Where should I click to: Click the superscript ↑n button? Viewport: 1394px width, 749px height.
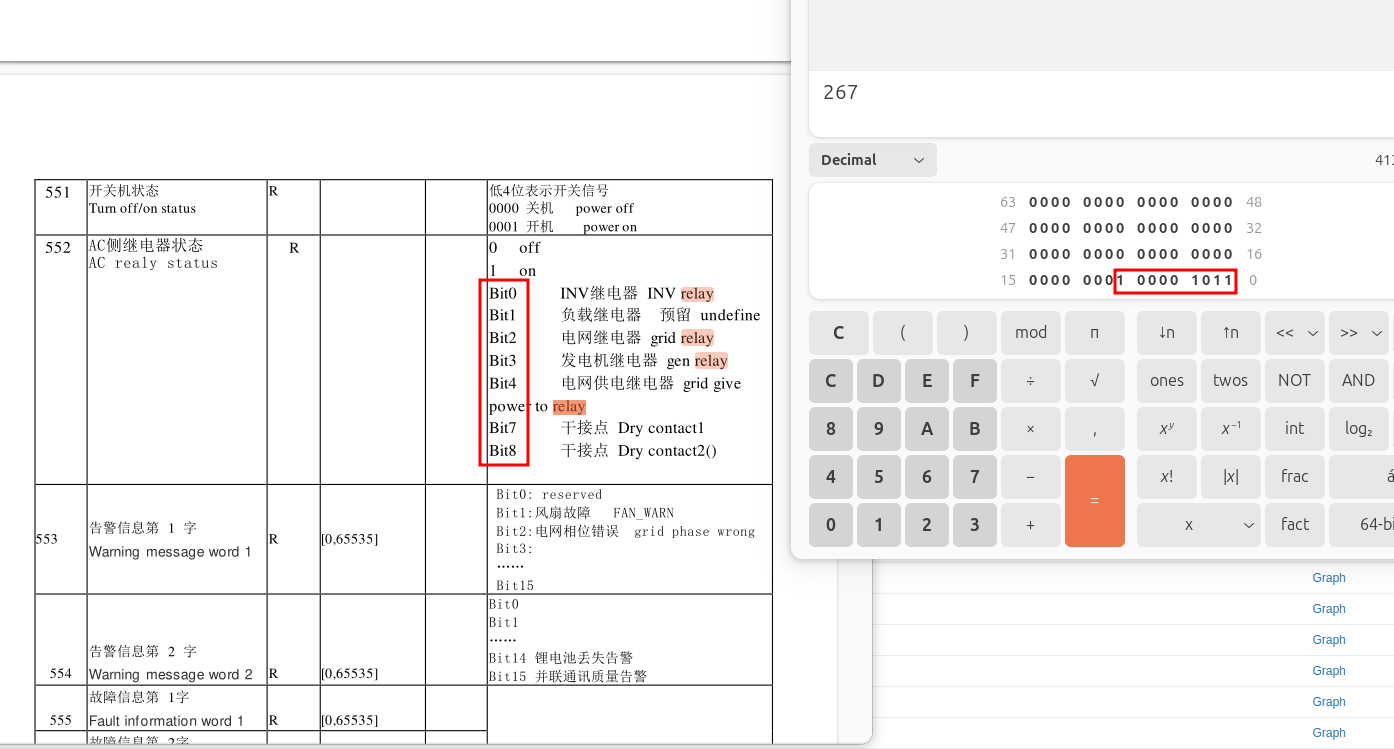pyautogui.click(x=1230, y=333)
